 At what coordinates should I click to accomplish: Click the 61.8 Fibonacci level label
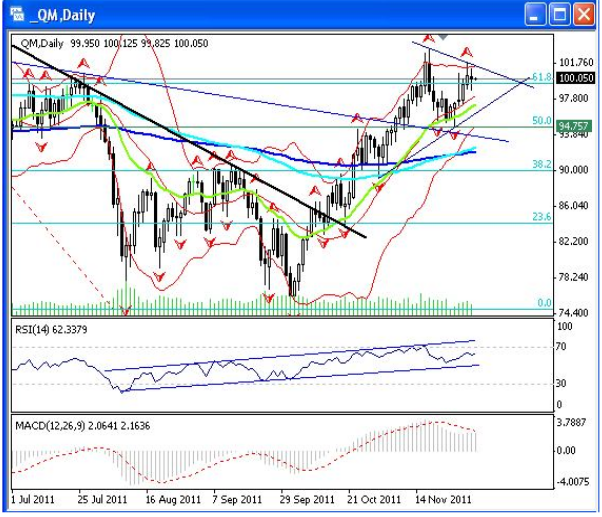[x=541, y=76]
